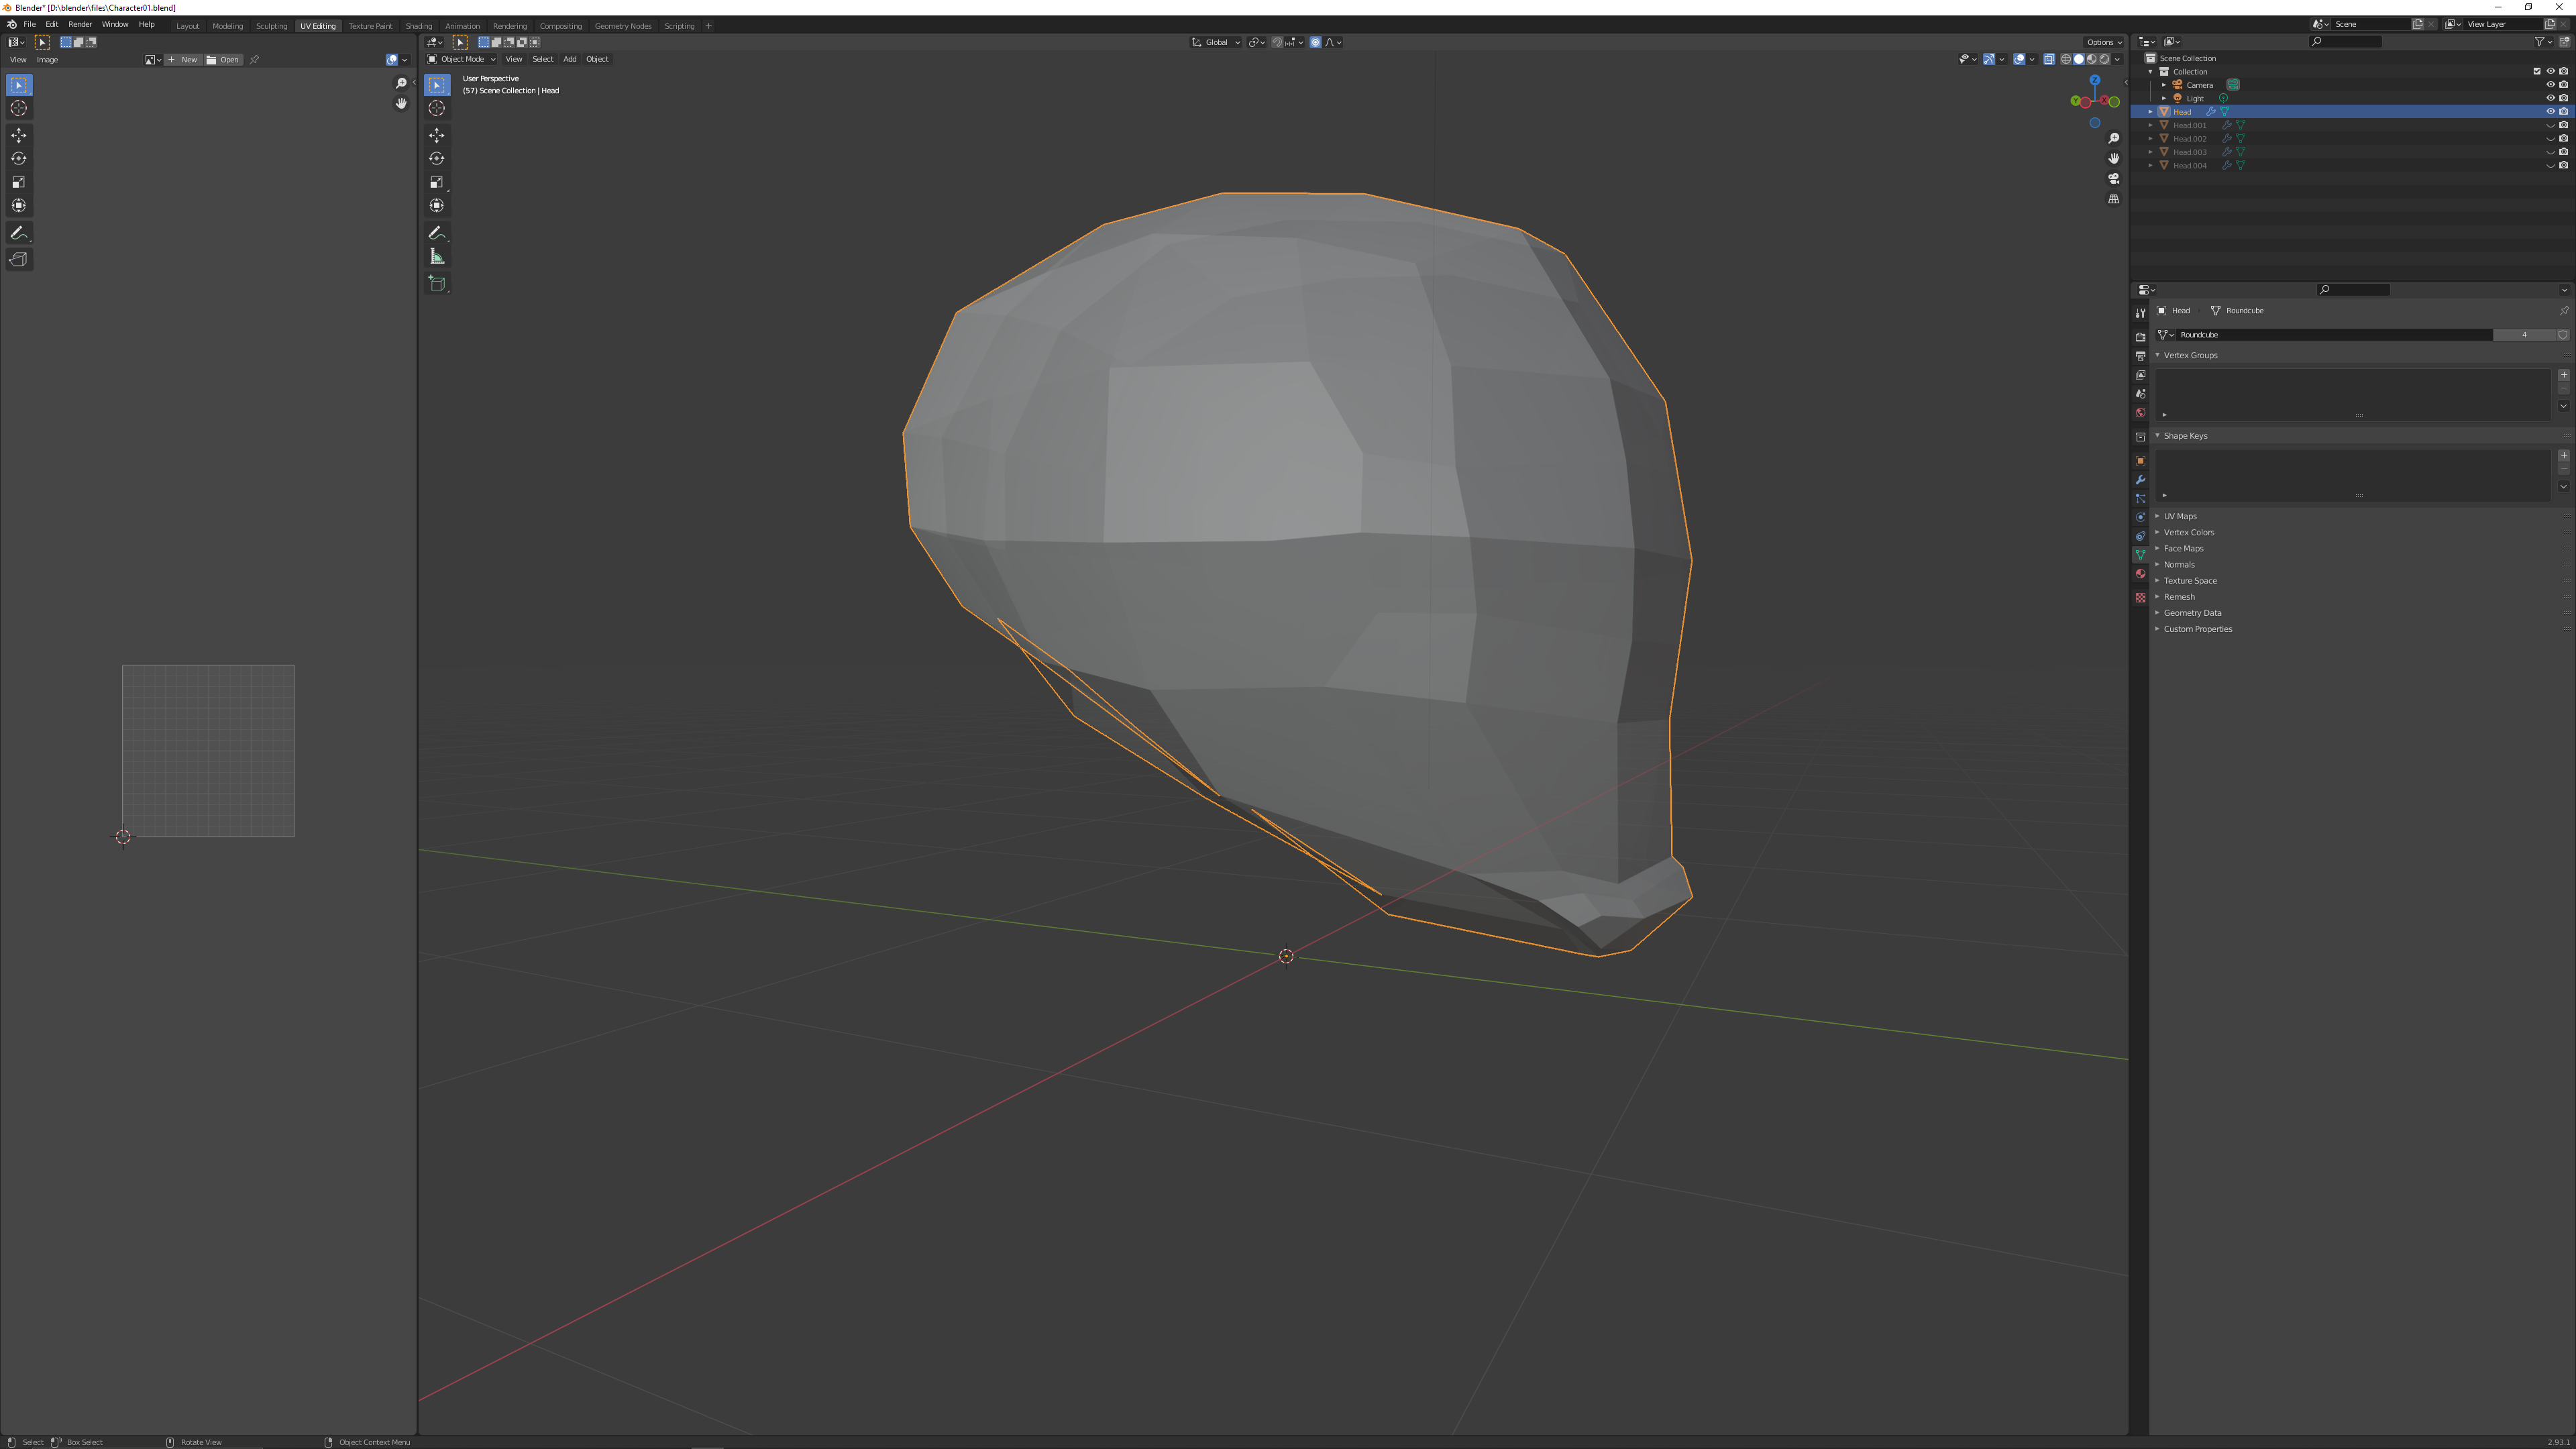Image resolution: width=2576 pixels, height=1449 pixels.
Task: Open the Render menu
Action: [80, 25]
